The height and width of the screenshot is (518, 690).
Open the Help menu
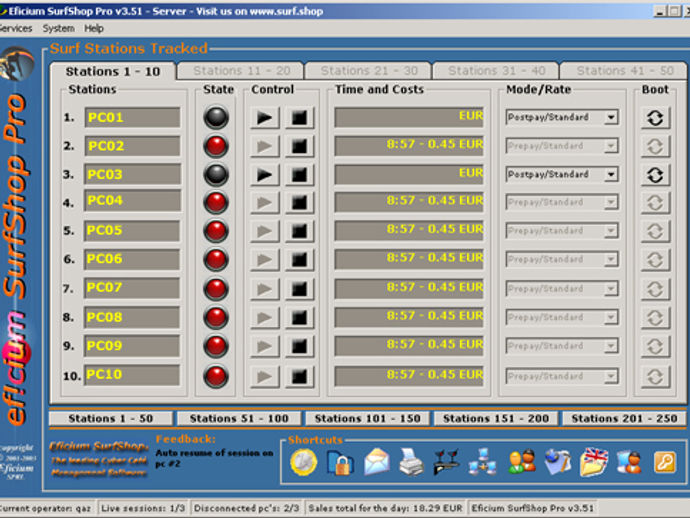point(94,28)
